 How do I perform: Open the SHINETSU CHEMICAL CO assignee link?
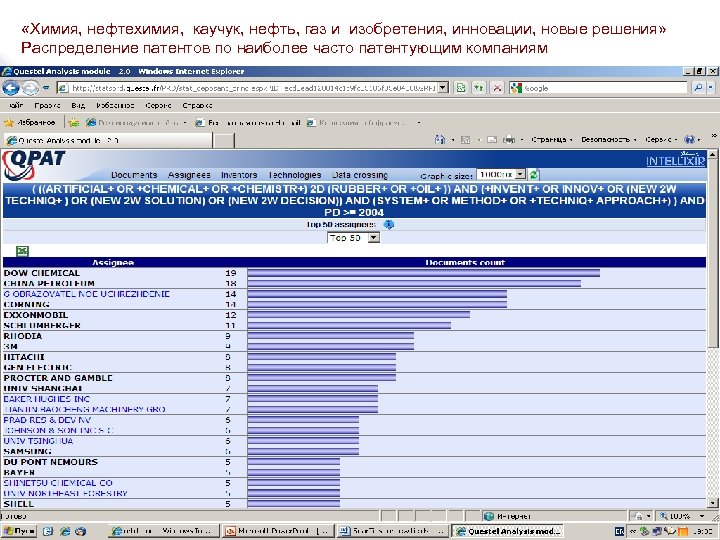tap(58, 483)
